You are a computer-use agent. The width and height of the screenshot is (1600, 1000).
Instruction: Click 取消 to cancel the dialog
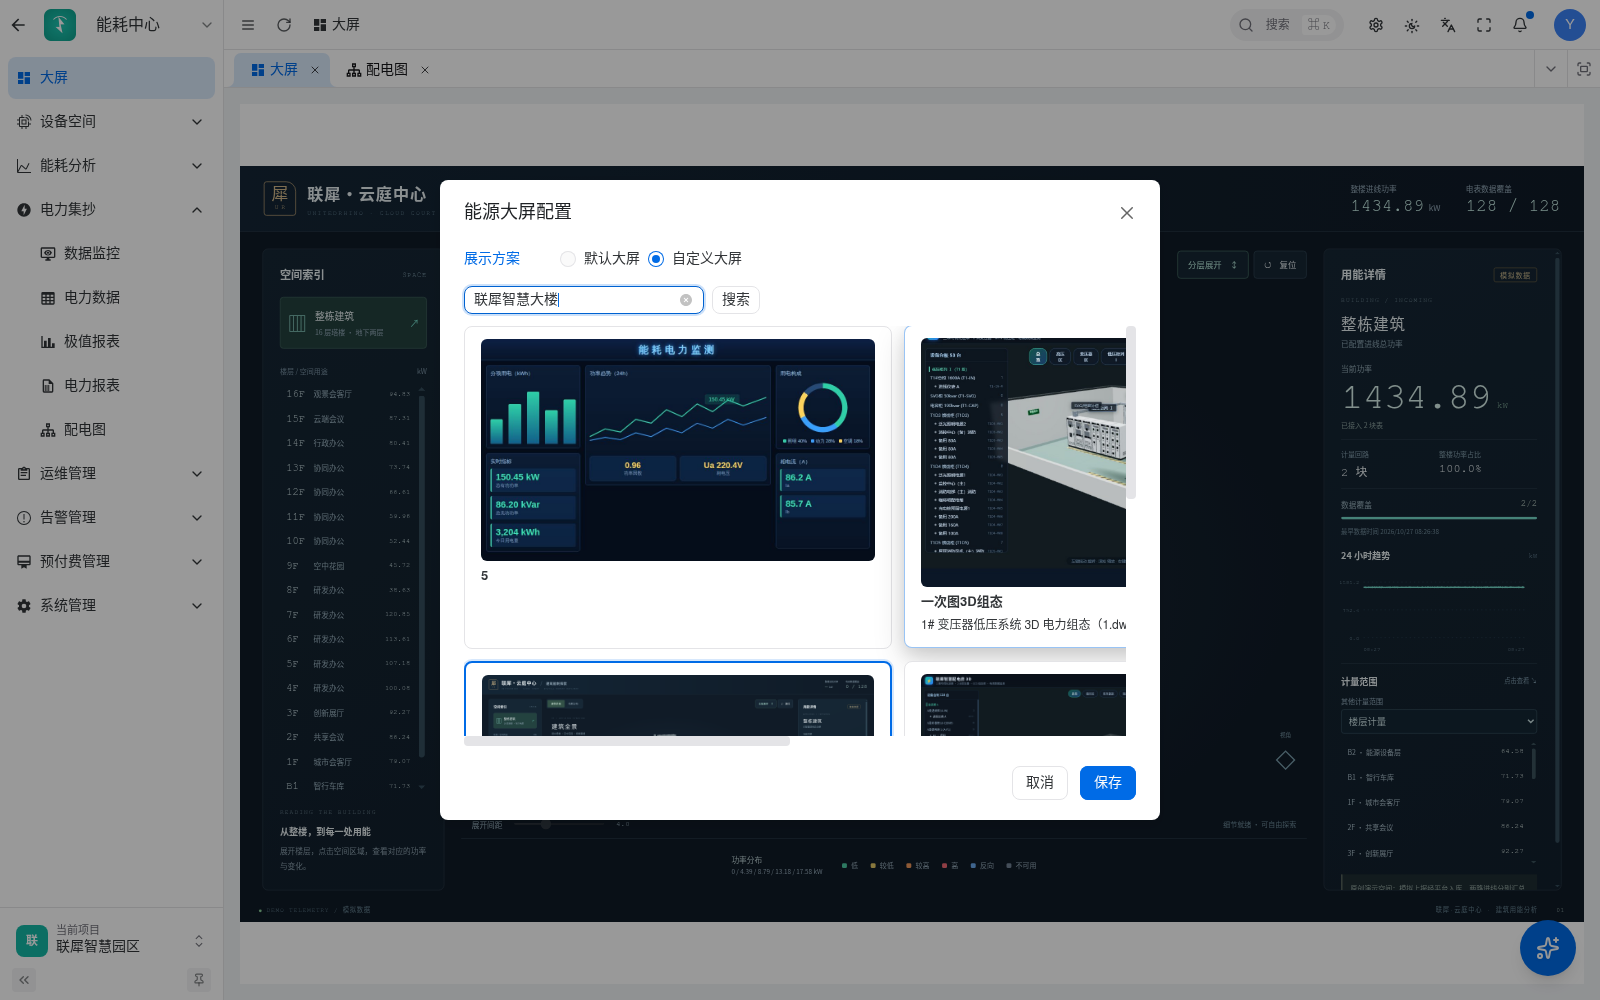coord(1040,783)
